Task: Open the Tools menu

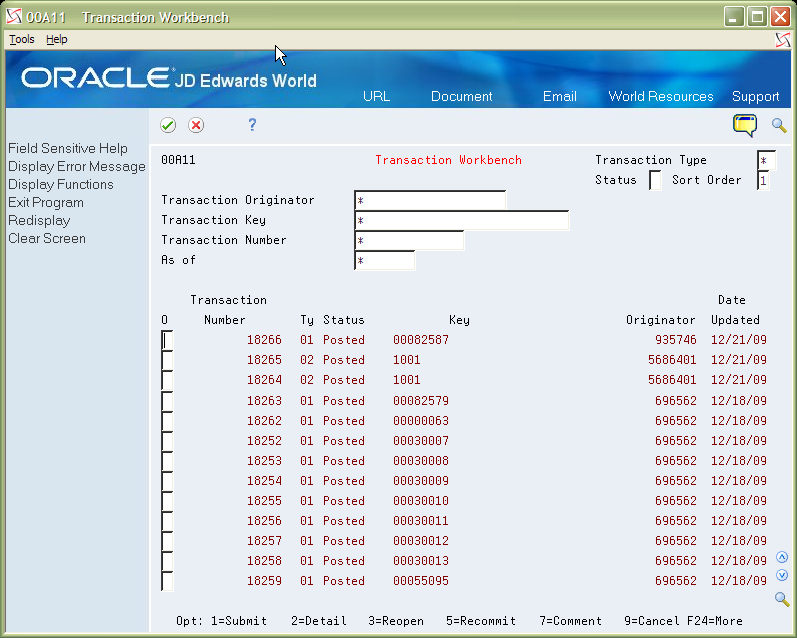Action: pyautogui.click(x=22, y=39)
